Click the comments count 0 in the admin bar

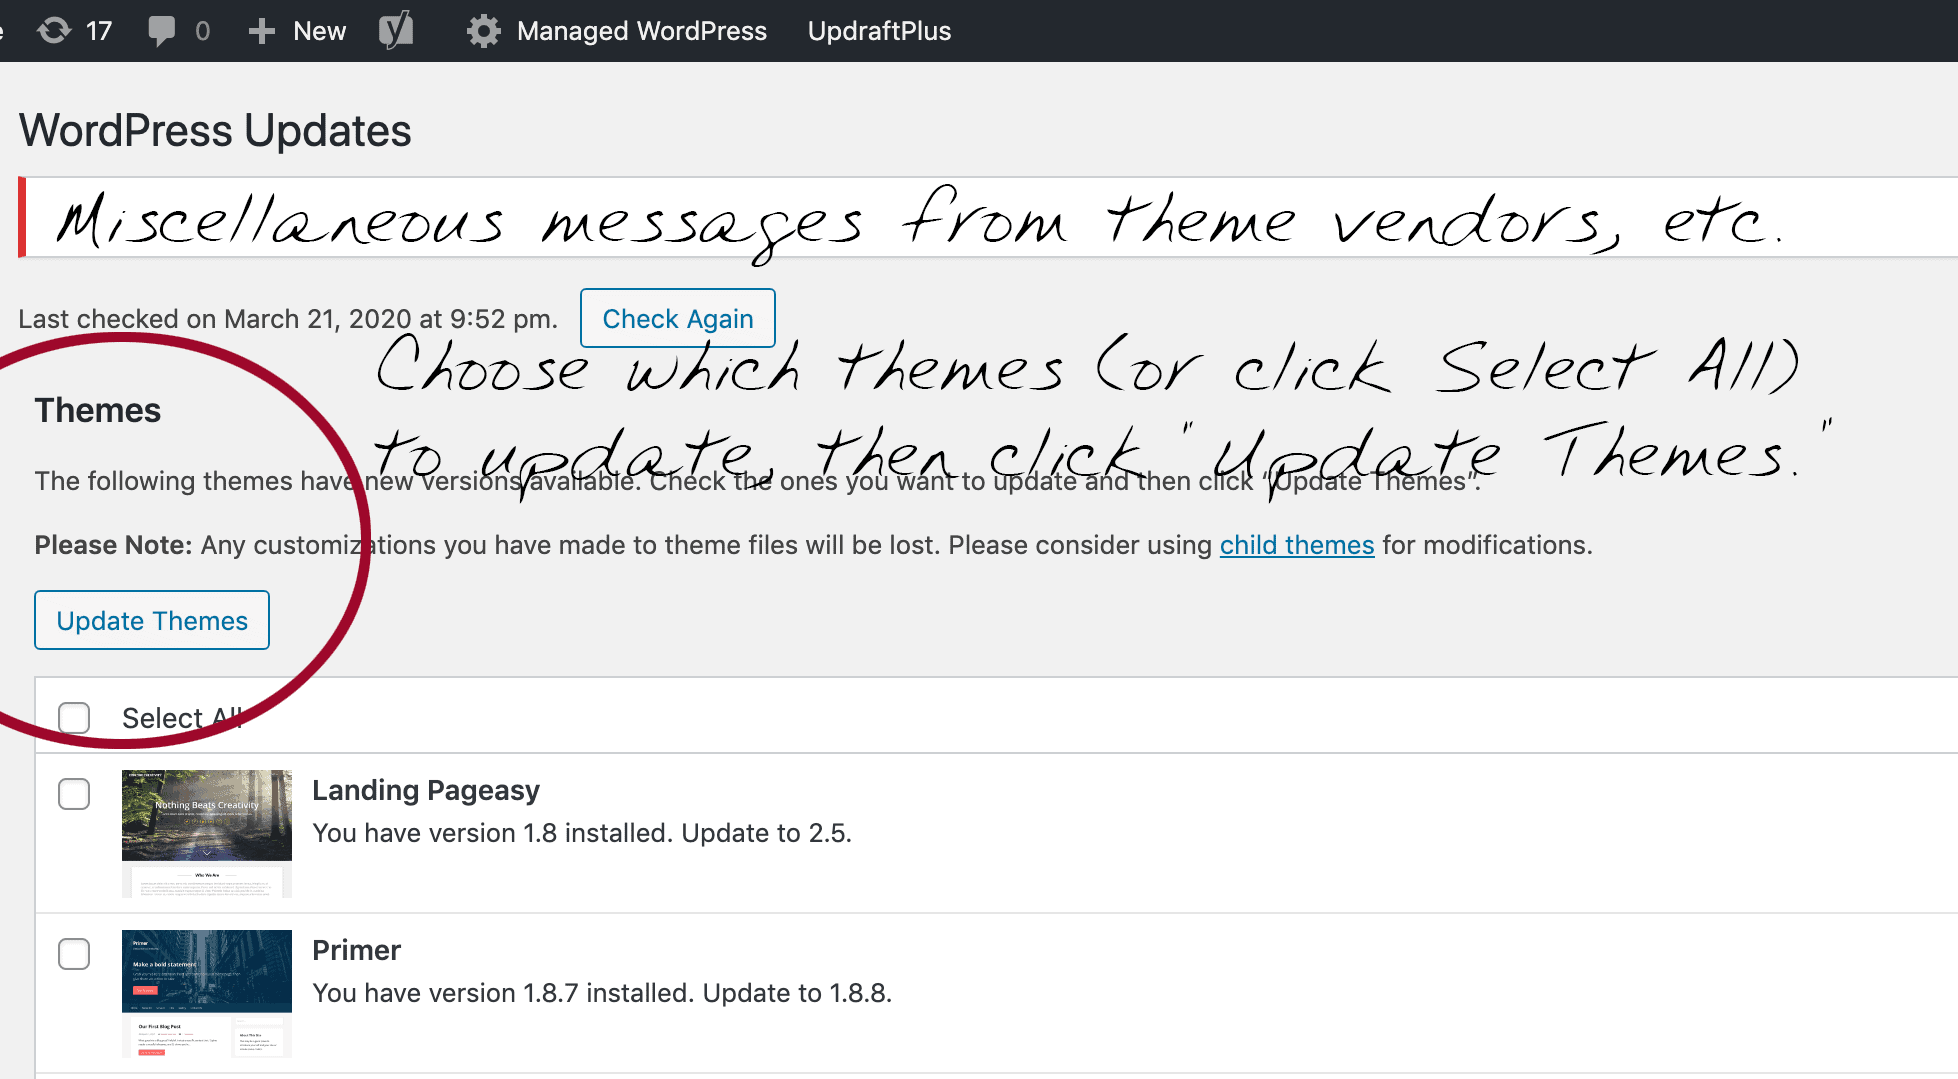(203, 31)
